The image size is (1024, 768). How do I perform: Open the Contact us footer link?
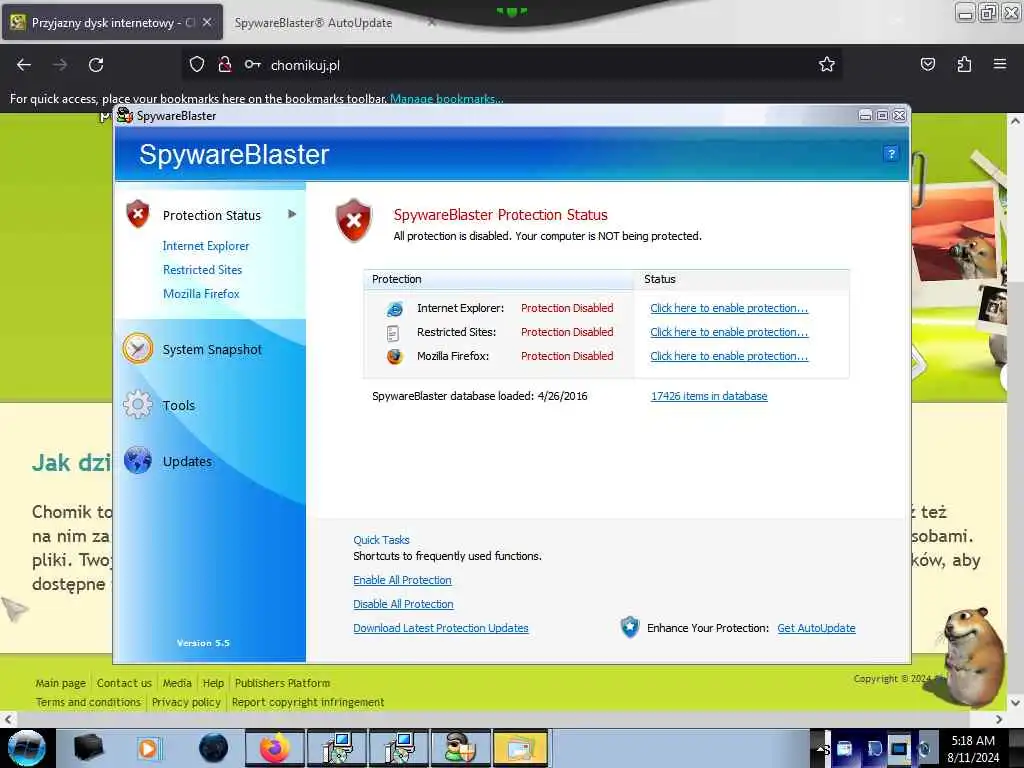pos(124,683)
